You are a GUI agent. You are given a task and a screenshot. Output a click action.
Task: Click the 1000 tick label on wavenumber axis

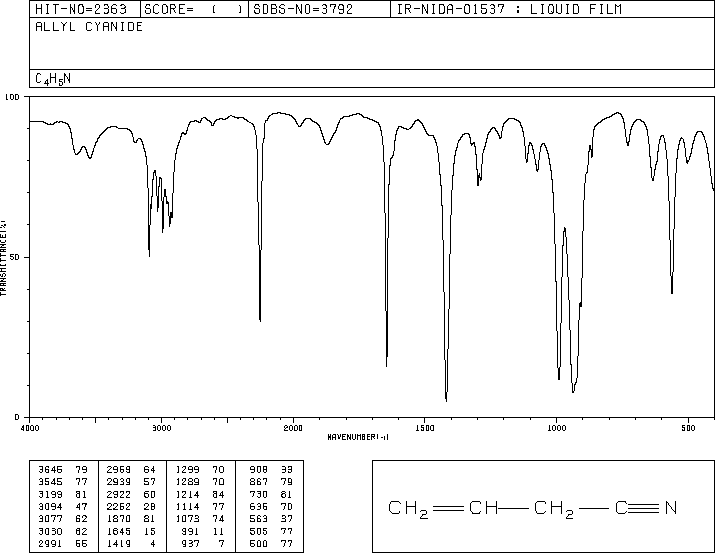click(556, 428)
